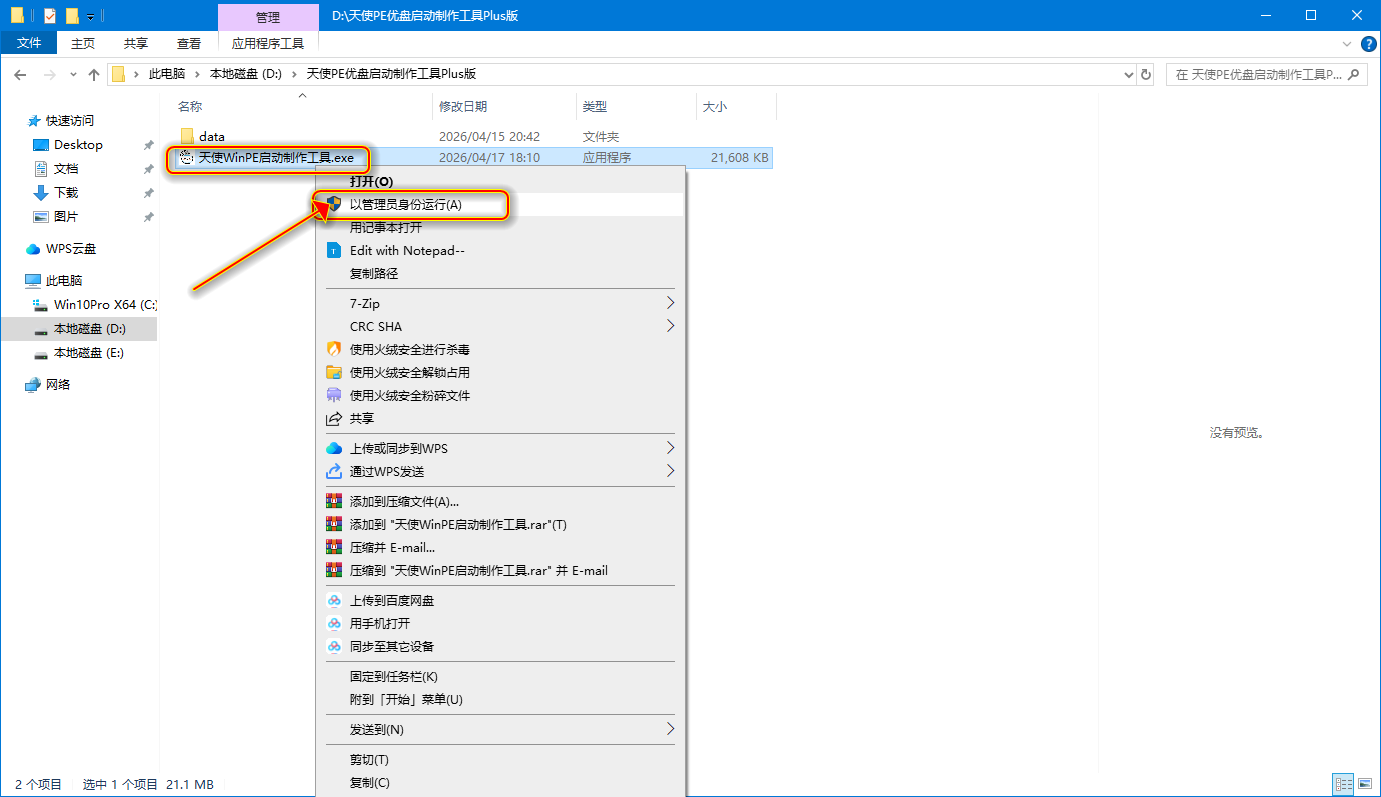Click properties quick access toolbar icon
The width and height of the screenshot is (1381, 797).
click(x=50, y=16)
